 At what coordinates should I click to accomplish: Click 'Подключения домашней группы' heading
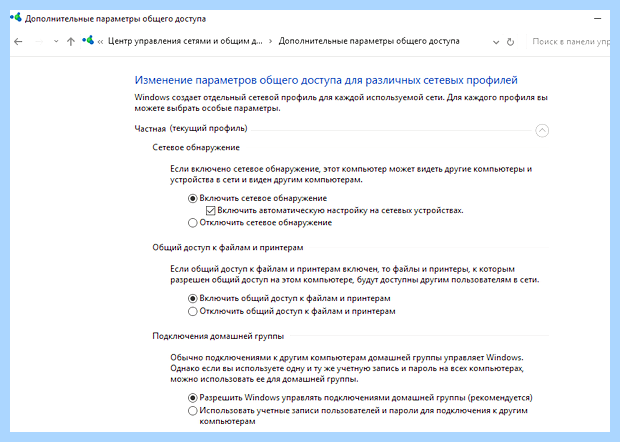coord(218,336)
